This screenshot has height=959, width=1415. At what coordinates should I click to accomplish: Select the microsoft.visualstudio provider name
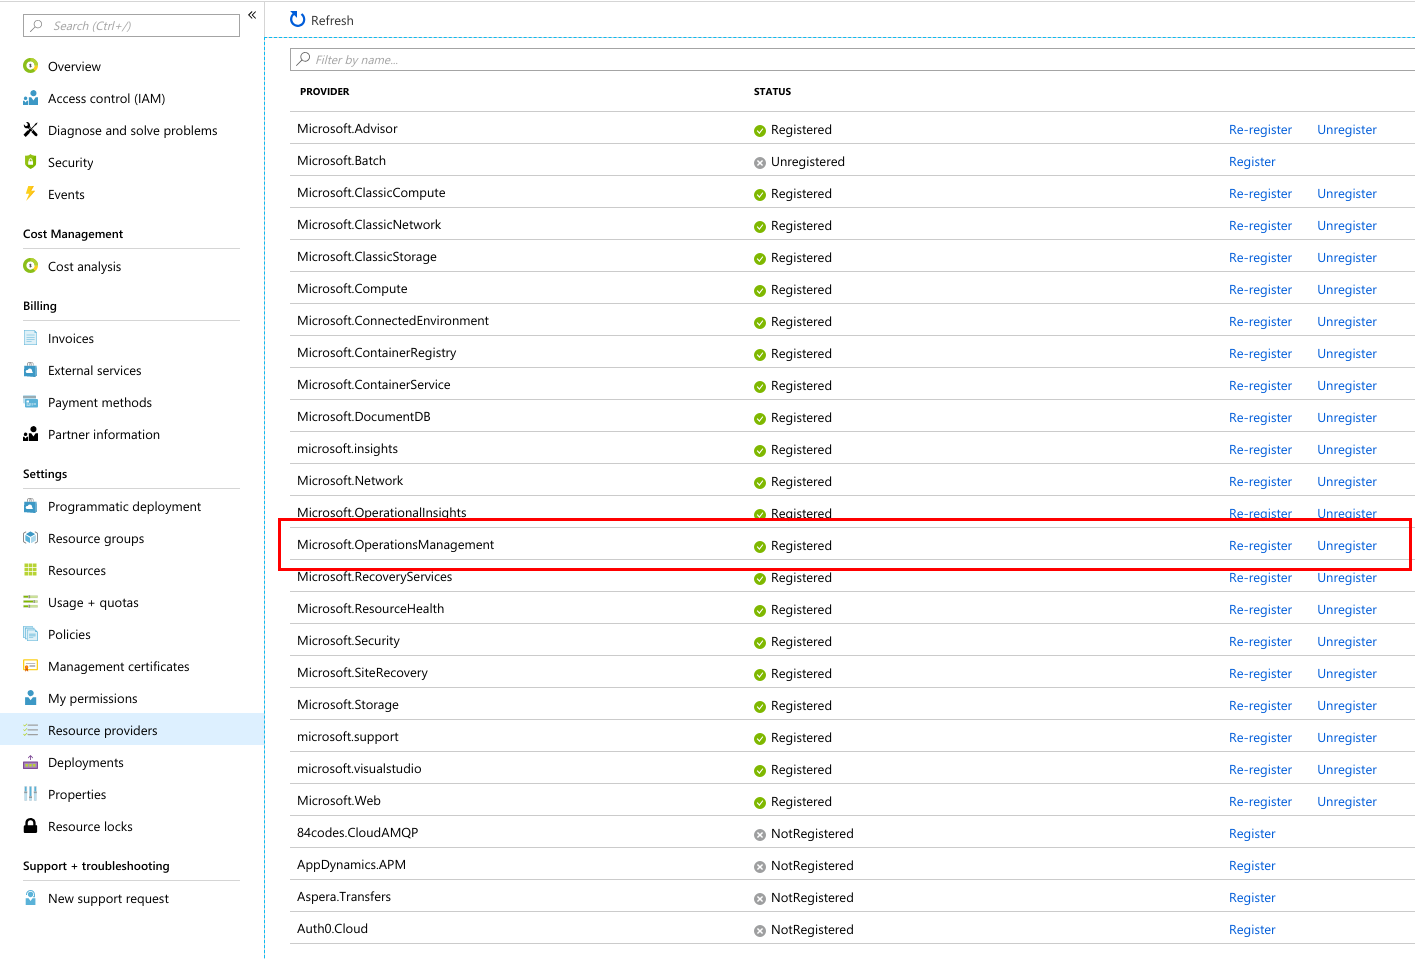[359, 769]
